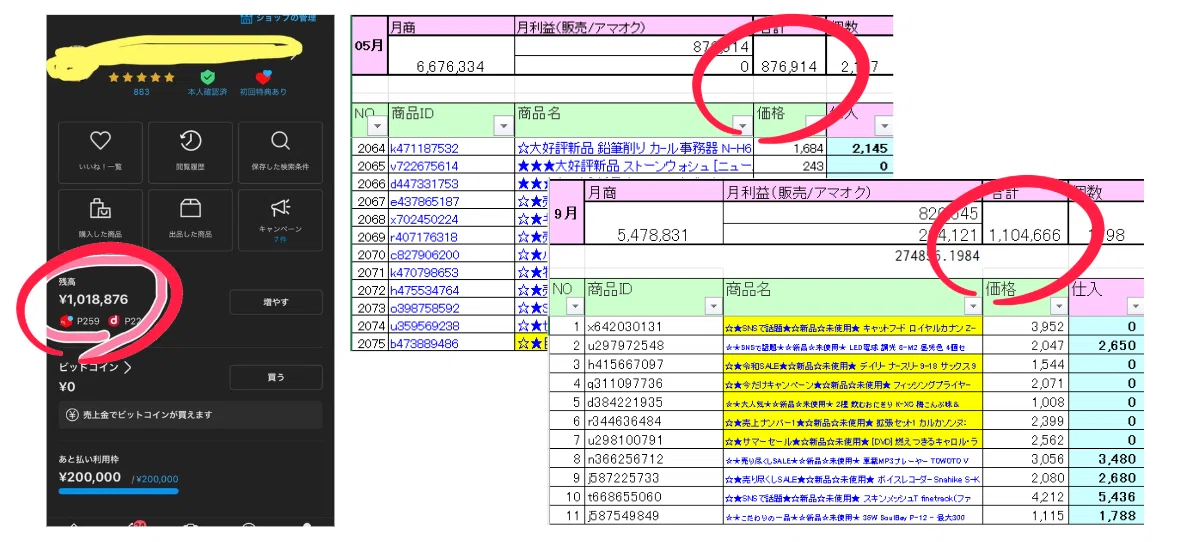Open the 商品名 filter dropdown in 05月 sheet
Screen dimensions: 1185x542
741,125
